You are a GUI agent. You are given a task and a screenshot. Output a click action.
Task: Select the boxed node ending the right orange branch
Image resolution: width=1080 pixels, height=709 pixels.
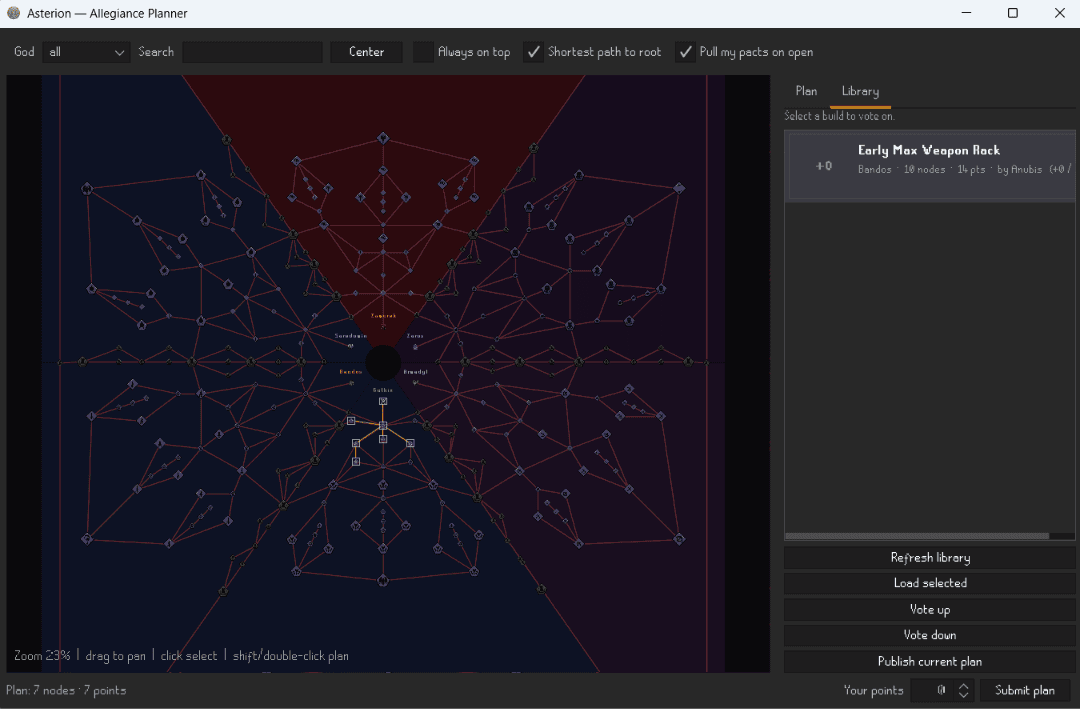pyautogui.click(x=410, y=443)
